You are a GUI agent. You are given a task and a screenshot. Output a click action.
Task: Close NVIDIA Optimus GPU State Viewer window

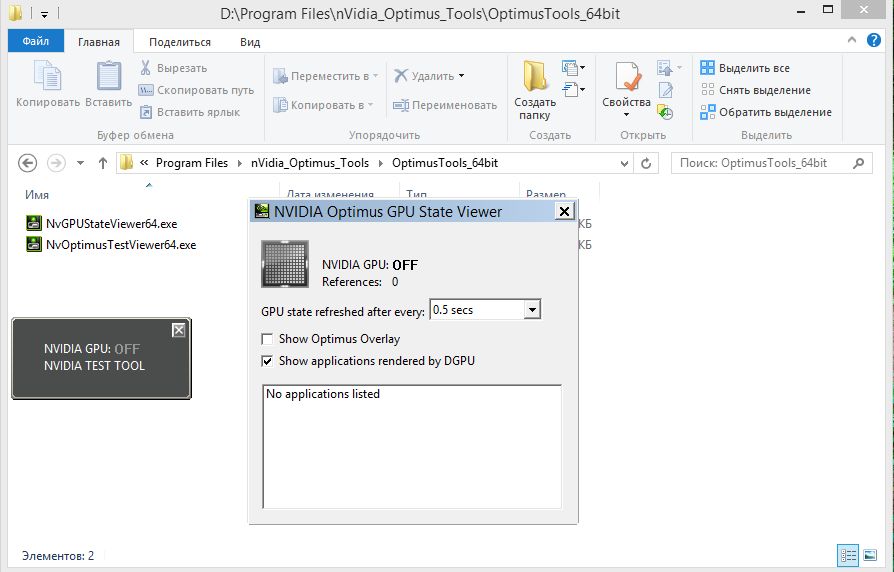564,212
